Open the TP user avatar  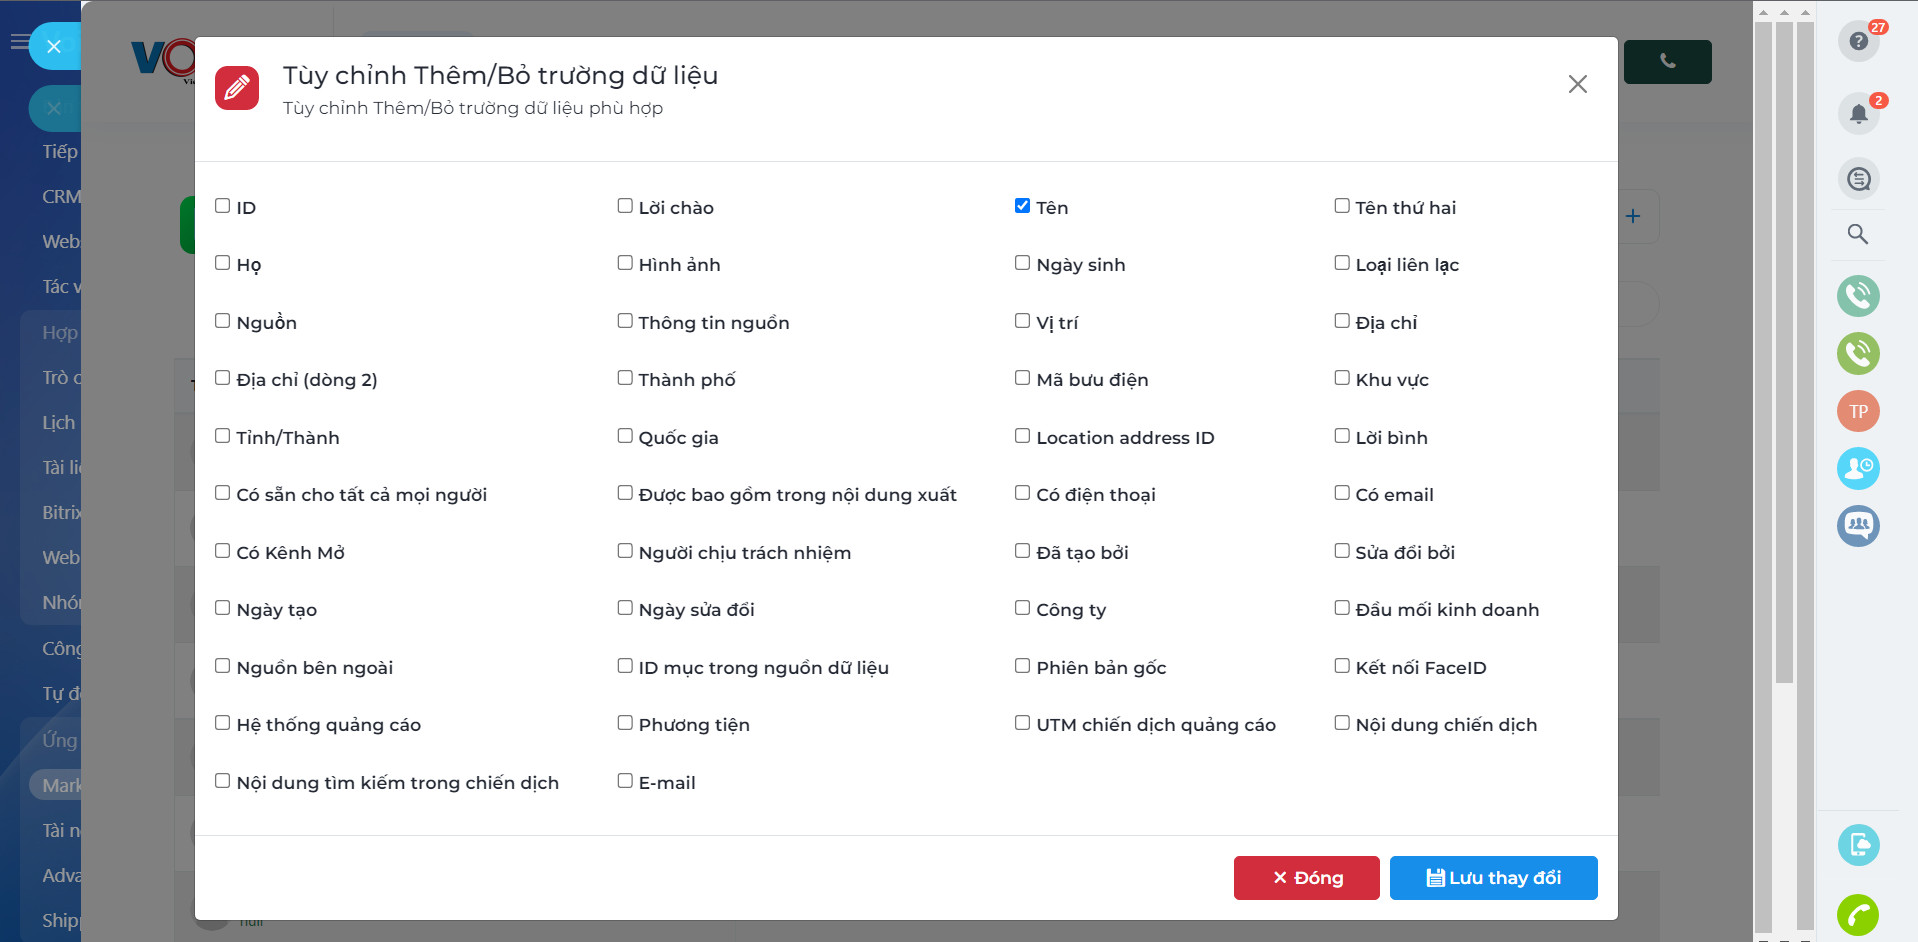tap(1858, 411)
